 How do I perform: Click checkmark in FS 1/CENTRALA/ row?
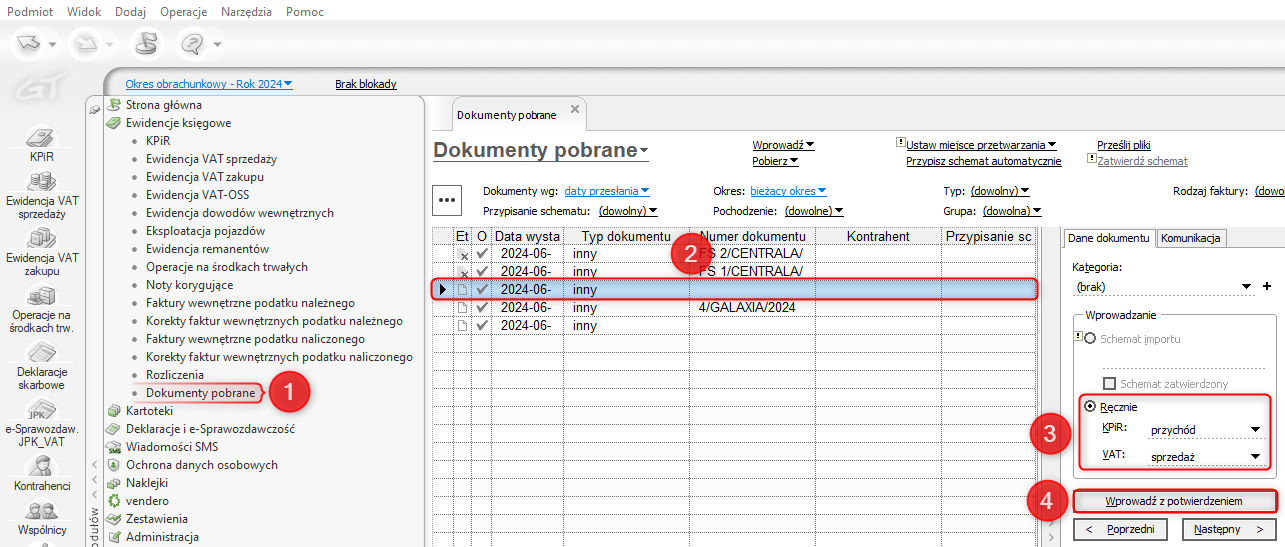click(x=482, y=272)
